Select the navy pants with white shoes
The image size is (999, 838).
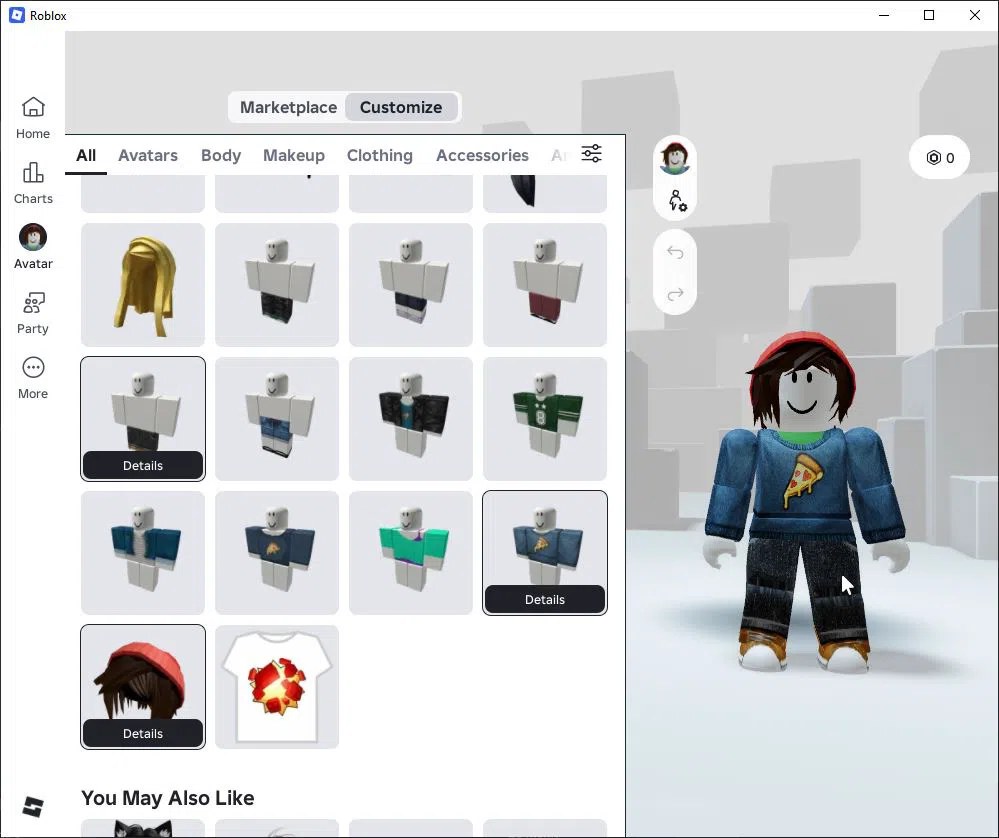(x=411, y=285)
